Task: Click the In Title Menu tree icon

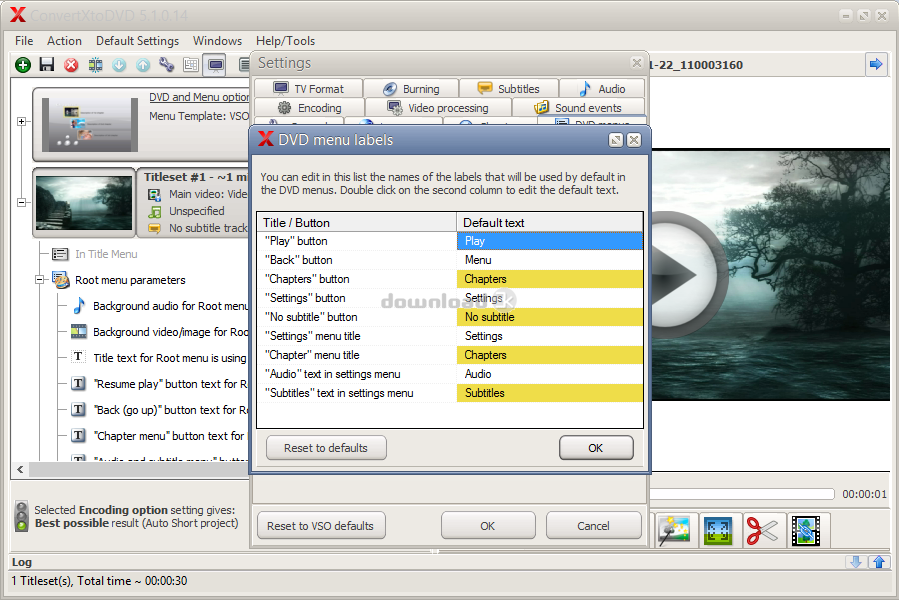Action: pyautogui.click(x=60, y=254)
